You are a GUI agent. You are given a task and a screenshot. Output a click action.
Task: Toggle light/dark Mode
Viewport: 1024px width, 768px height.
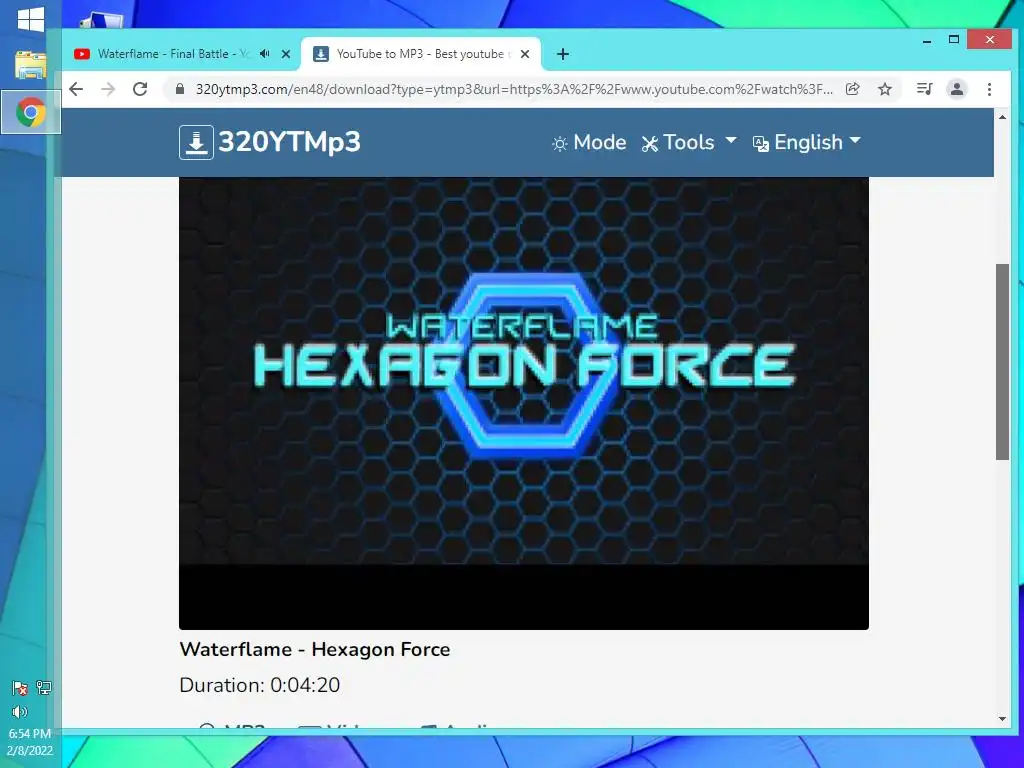tap(588, 142)
